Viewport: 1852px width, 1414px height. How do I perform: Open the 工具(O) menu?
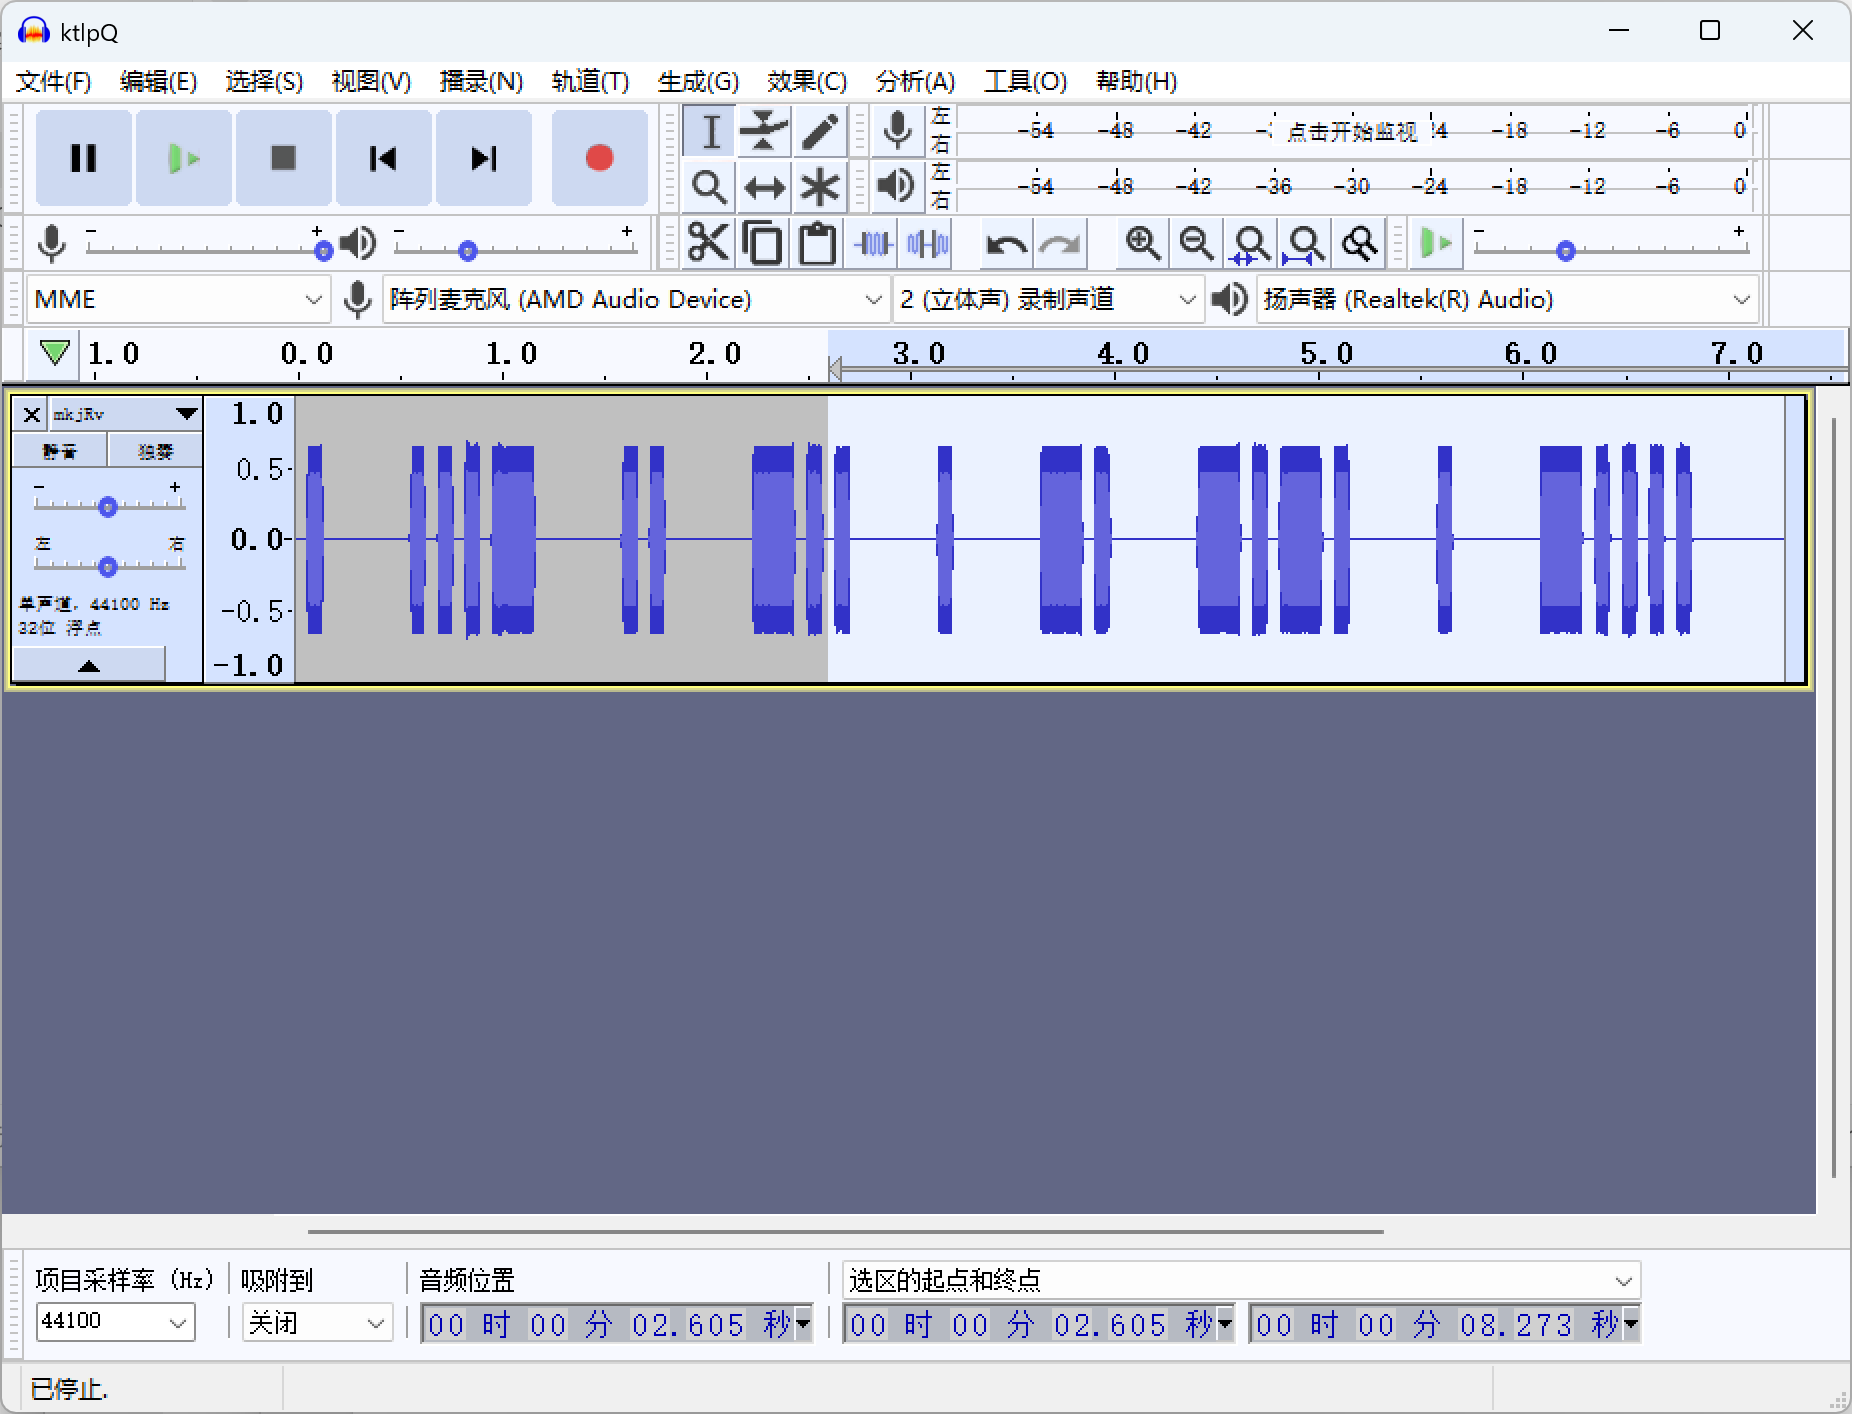(1025, 81)
